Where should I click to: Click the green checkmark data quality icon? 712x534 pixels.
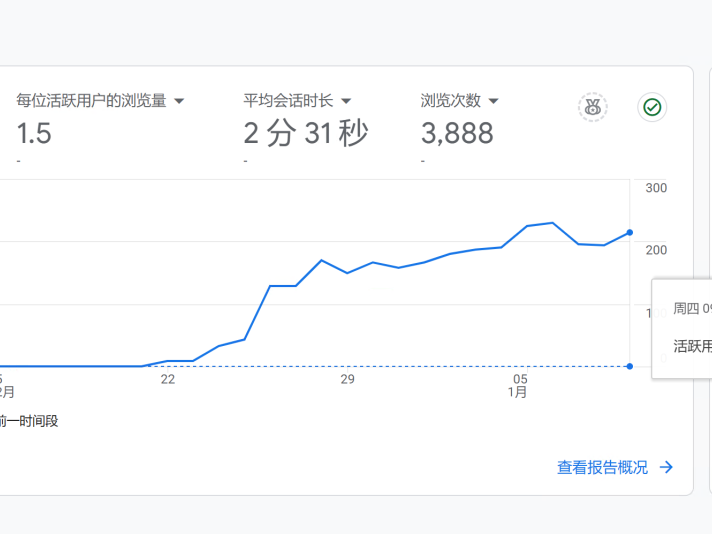pos(652,107)
